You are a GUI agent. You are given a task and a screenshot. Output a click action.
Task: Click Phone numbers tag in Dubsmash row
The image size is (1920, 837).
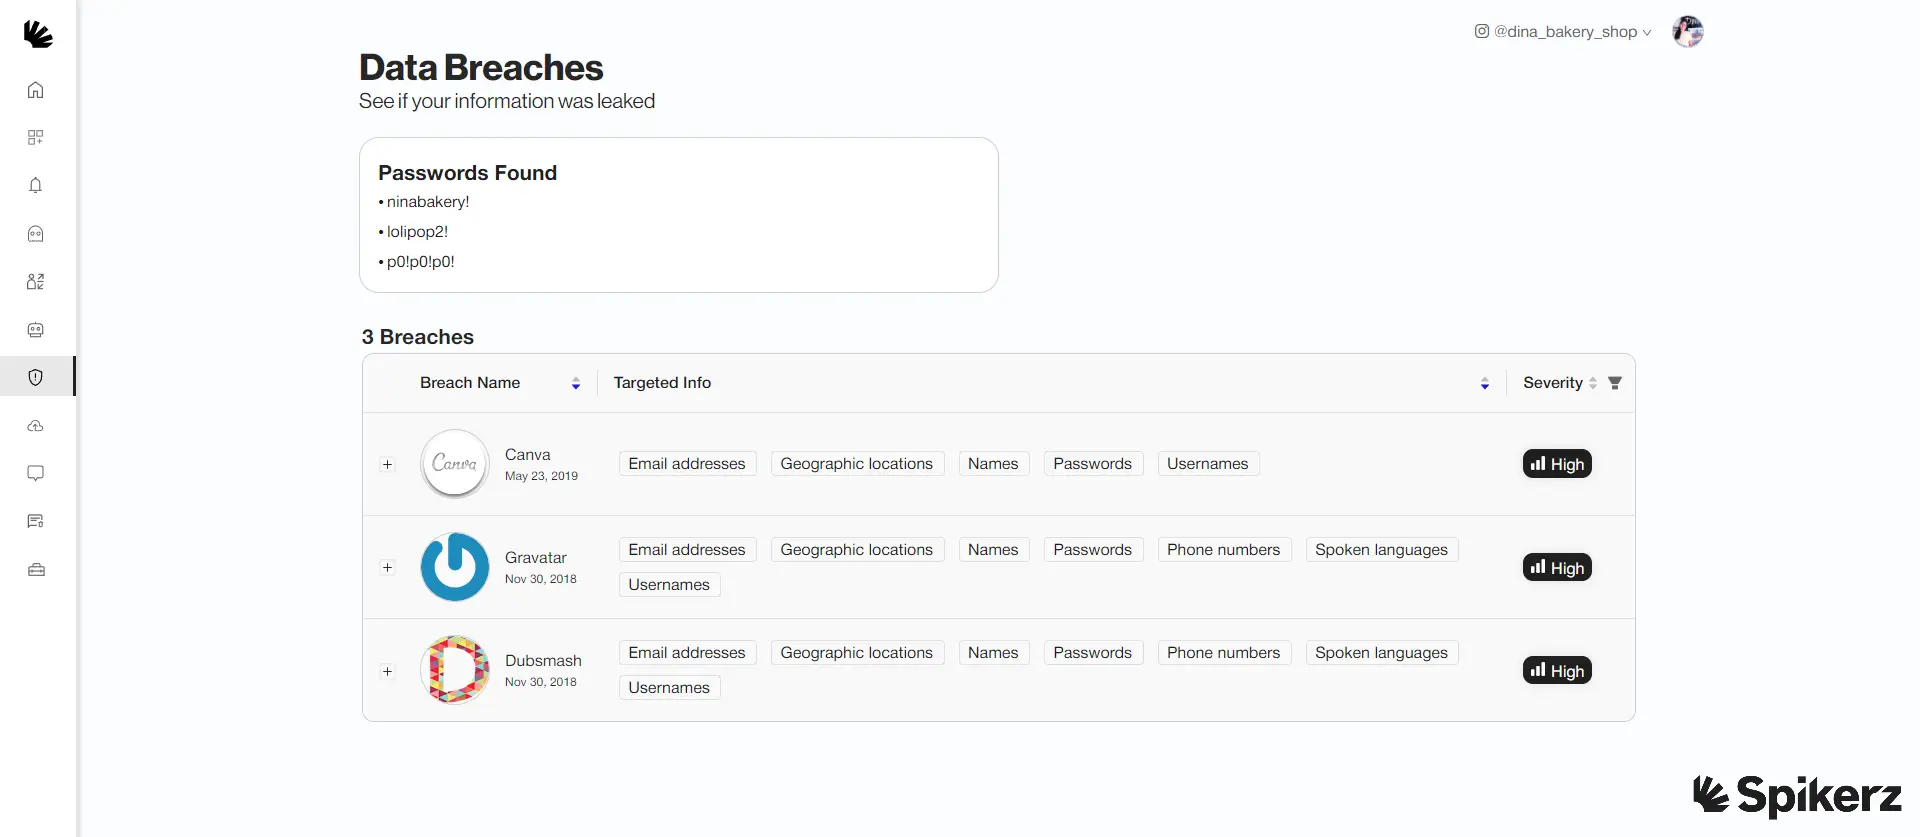(x=1224, y=653)
